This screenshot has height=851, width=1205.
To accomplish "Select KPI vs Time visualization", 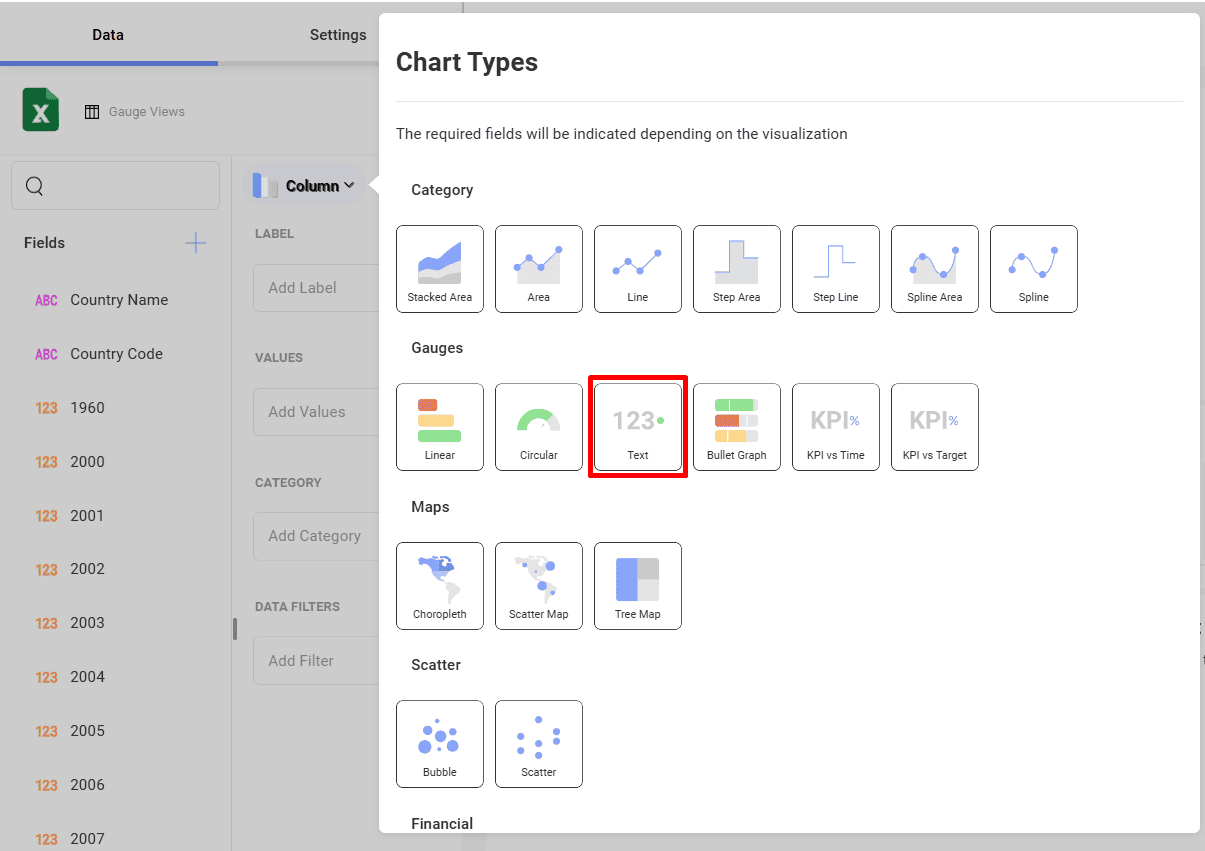I will click(x=836, y=427).
